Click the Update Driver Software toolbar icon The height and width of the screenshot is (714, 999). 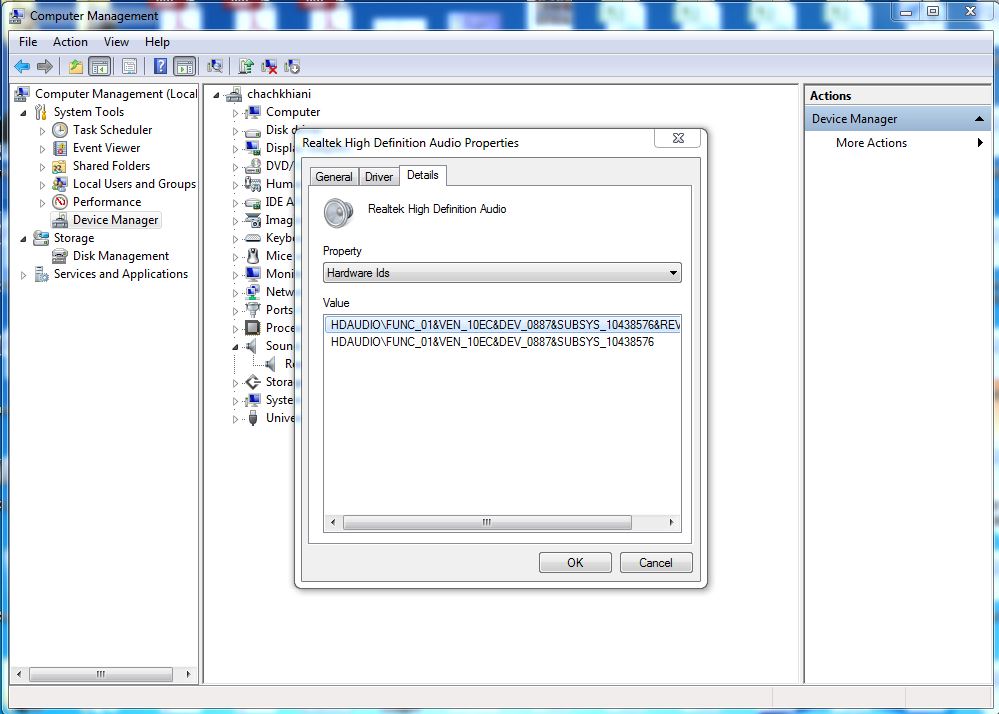click(x=245, y=66)
